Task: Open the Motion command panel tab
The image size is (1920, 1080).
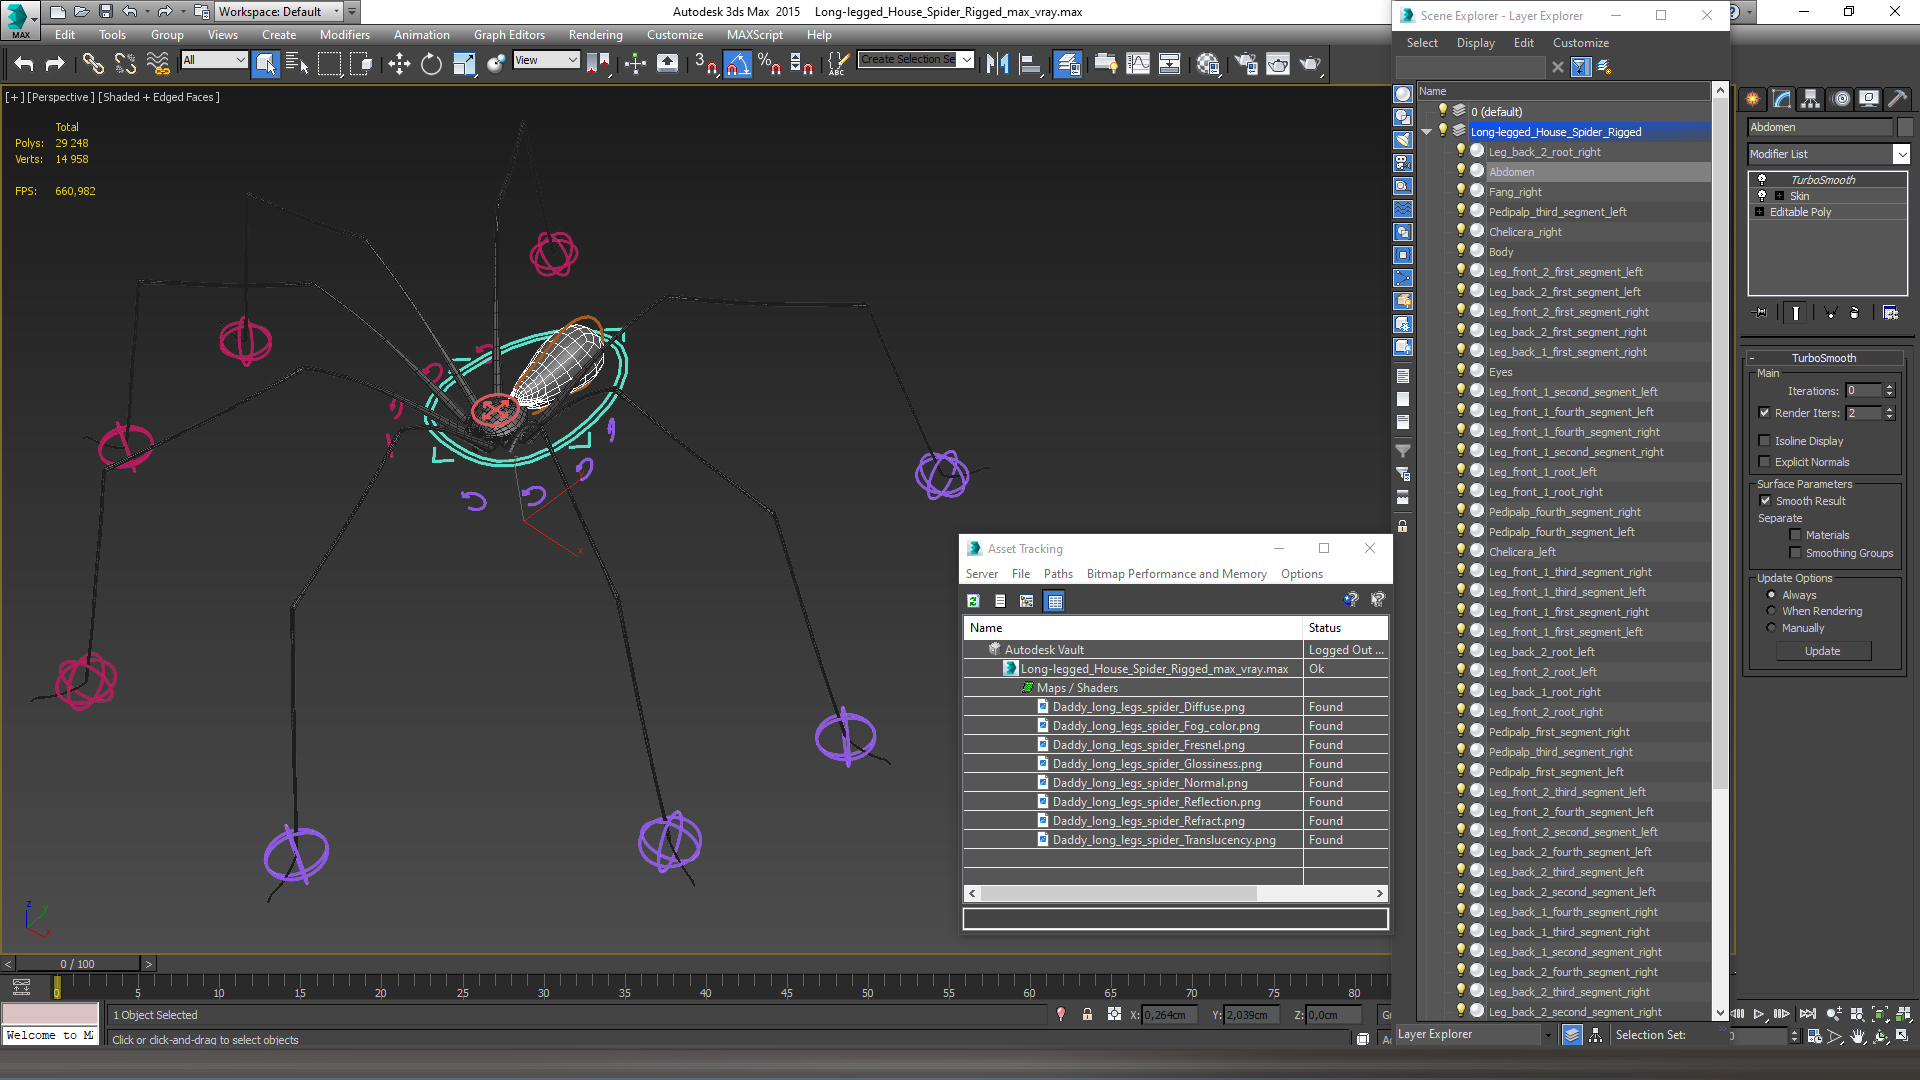Action: (x=1840, y=98)
